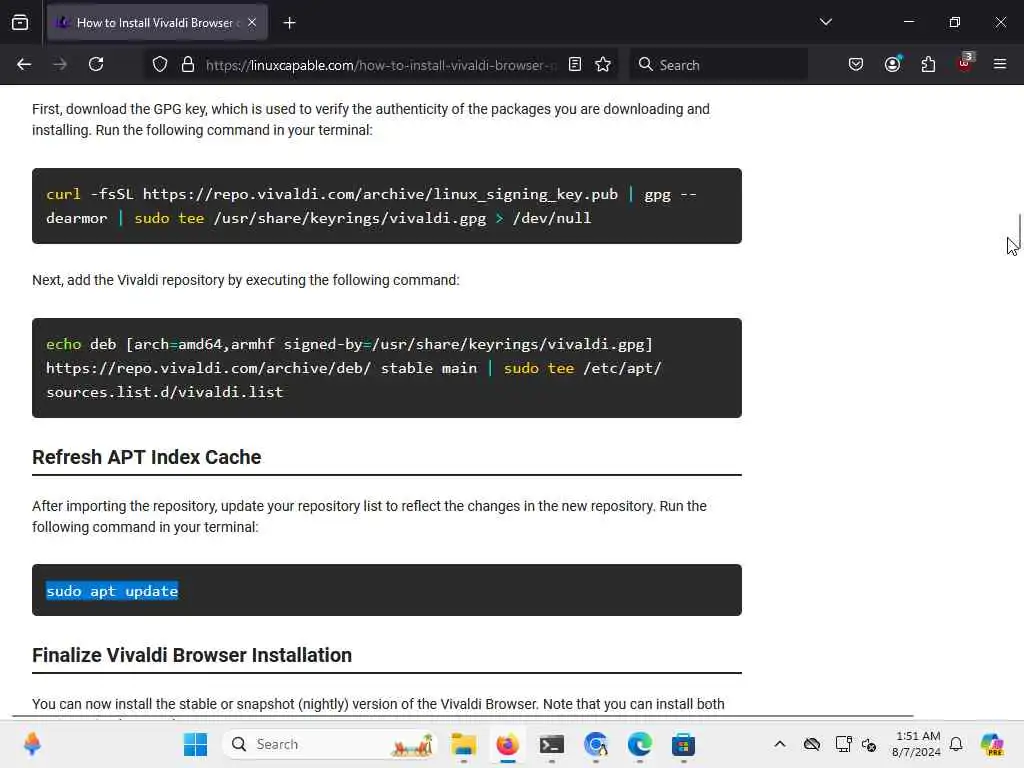
Task: Click the 'First, download the GPG key' paragraph
Action: click(x=371, y=120)
